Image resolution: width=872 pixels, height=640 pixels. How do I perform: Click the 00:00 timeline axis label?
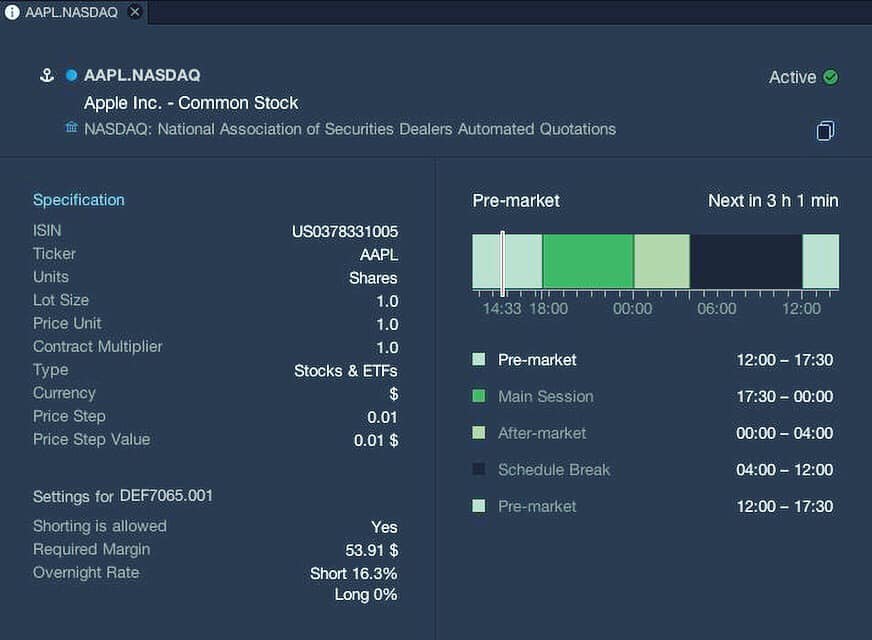point(632,309)
